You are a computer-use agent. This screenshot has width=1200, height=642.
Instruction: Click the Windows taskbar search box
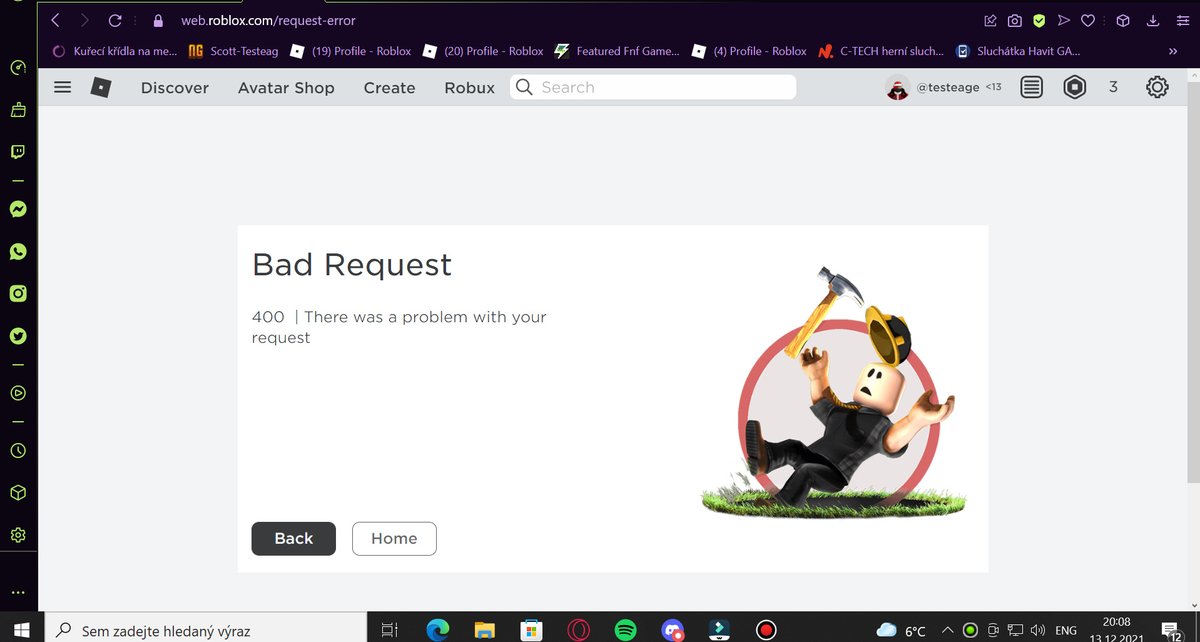click(207, 630)
